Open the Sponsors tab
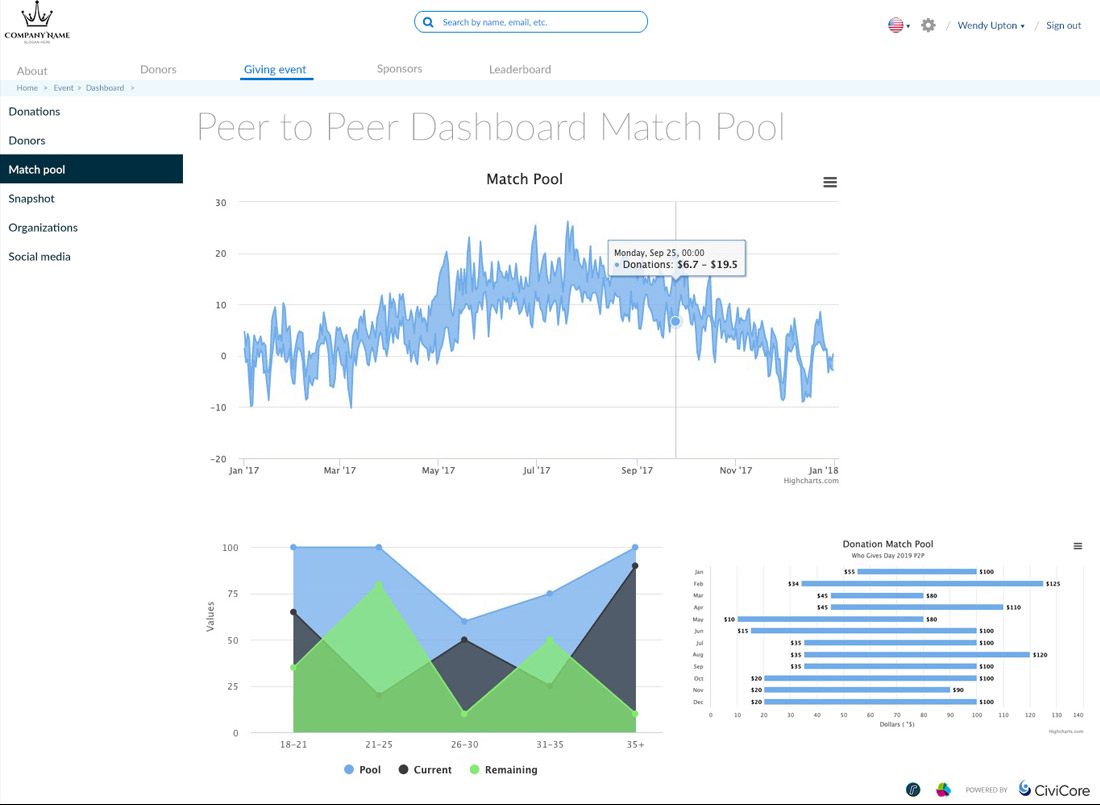 tap(399, 69)
